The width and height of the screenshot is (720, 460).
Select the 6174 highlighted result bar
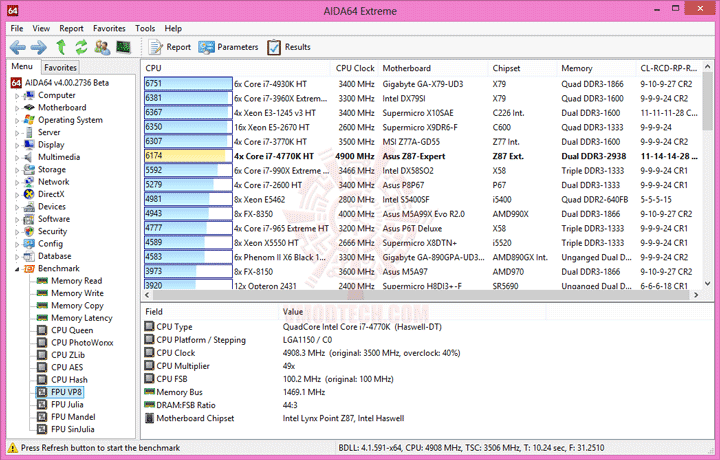click(x=188, y=156)
